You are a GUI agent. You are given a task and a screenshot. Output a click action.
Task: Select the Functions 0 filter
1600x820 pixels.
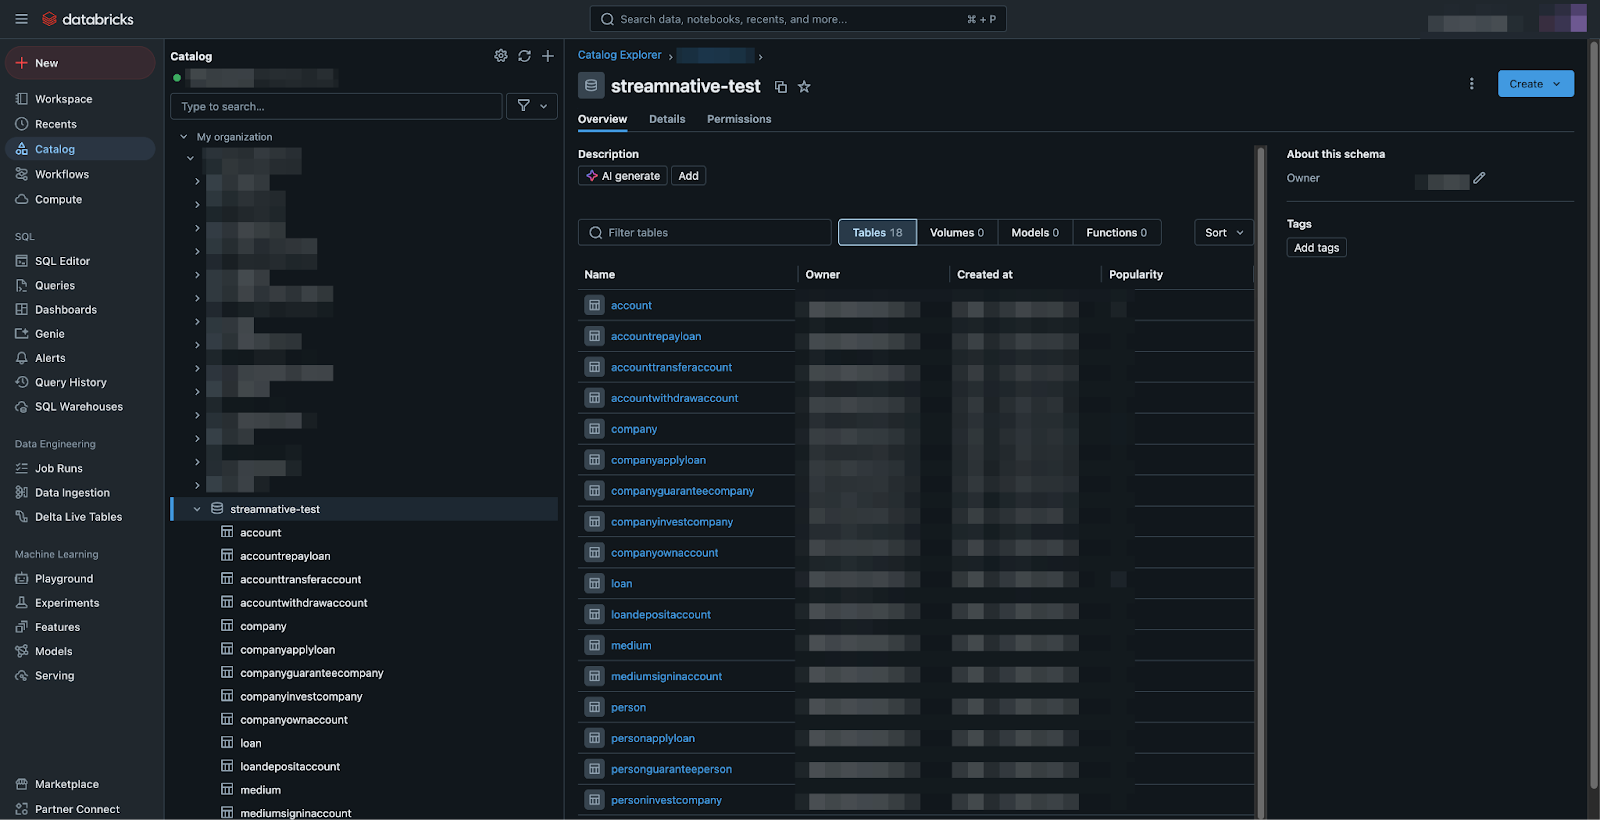(x=1116, y=233)
